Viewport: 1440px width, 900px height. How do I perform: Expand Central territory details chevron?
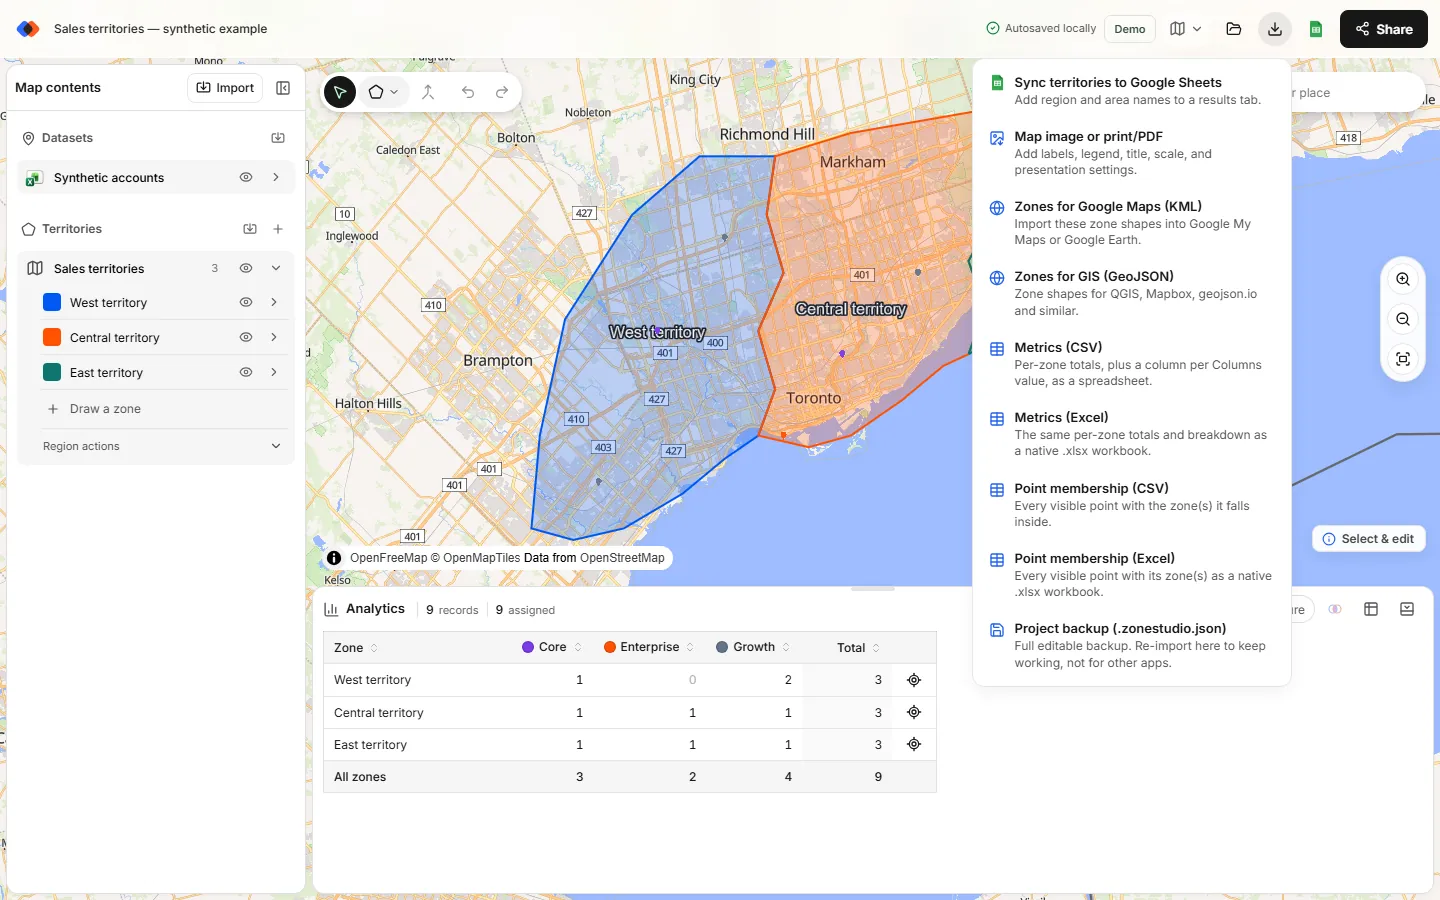pos(274,337)
